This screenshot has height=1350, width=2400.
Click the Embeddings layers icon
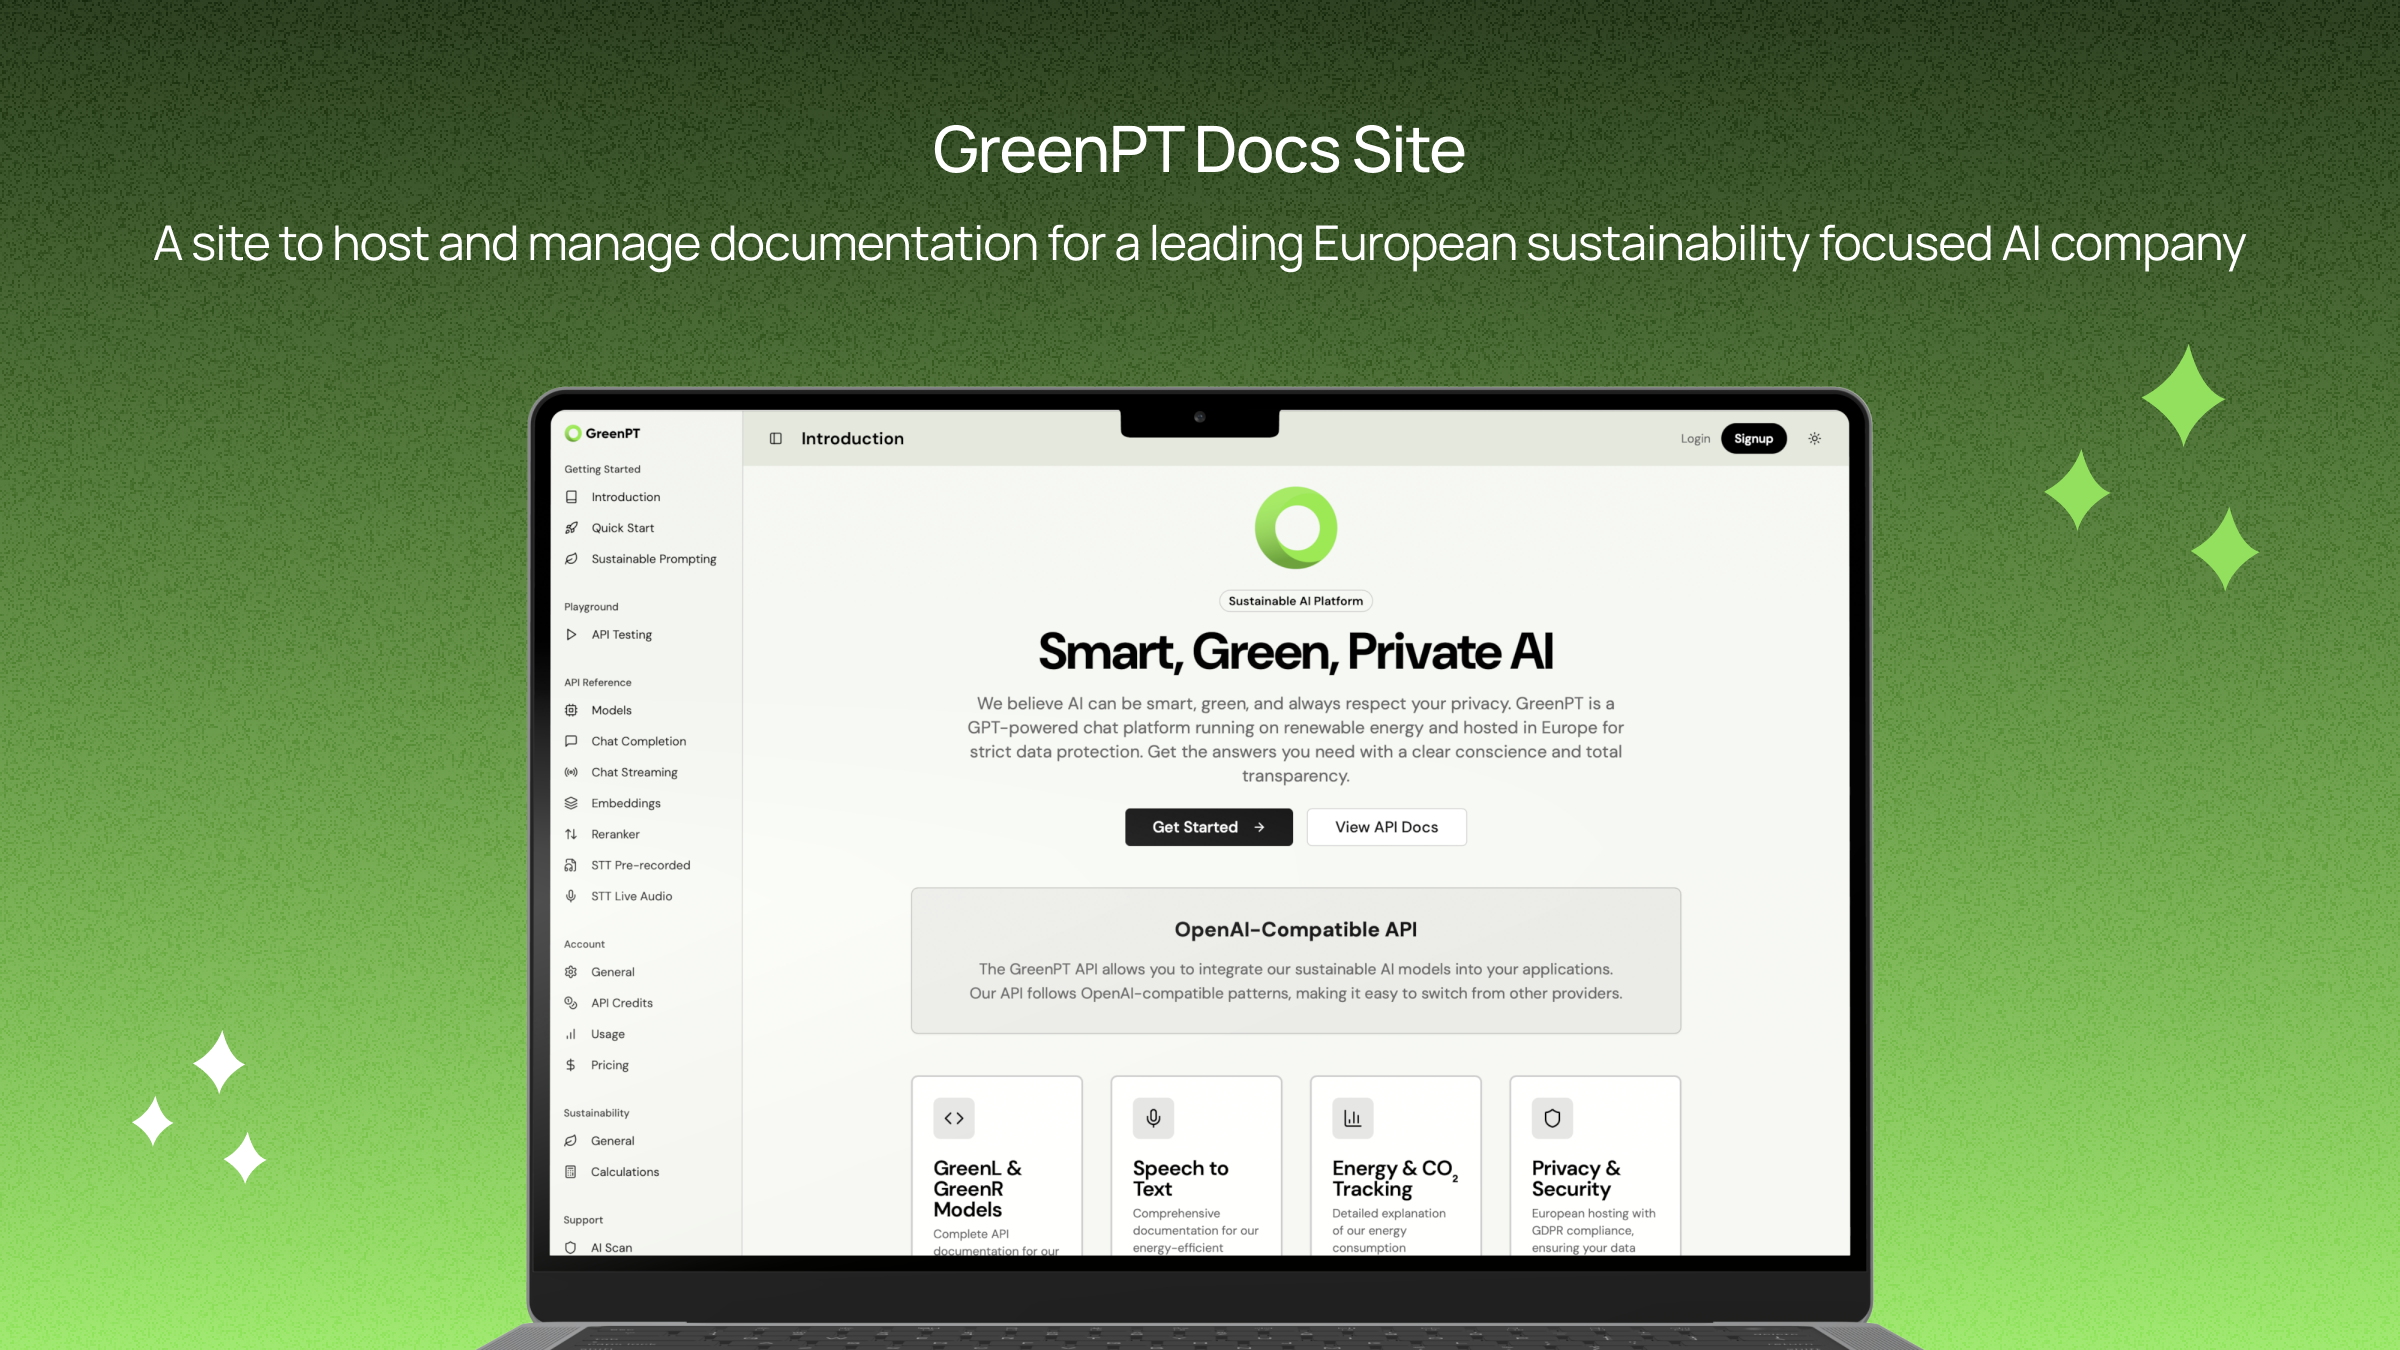click(x=570, y=803)
